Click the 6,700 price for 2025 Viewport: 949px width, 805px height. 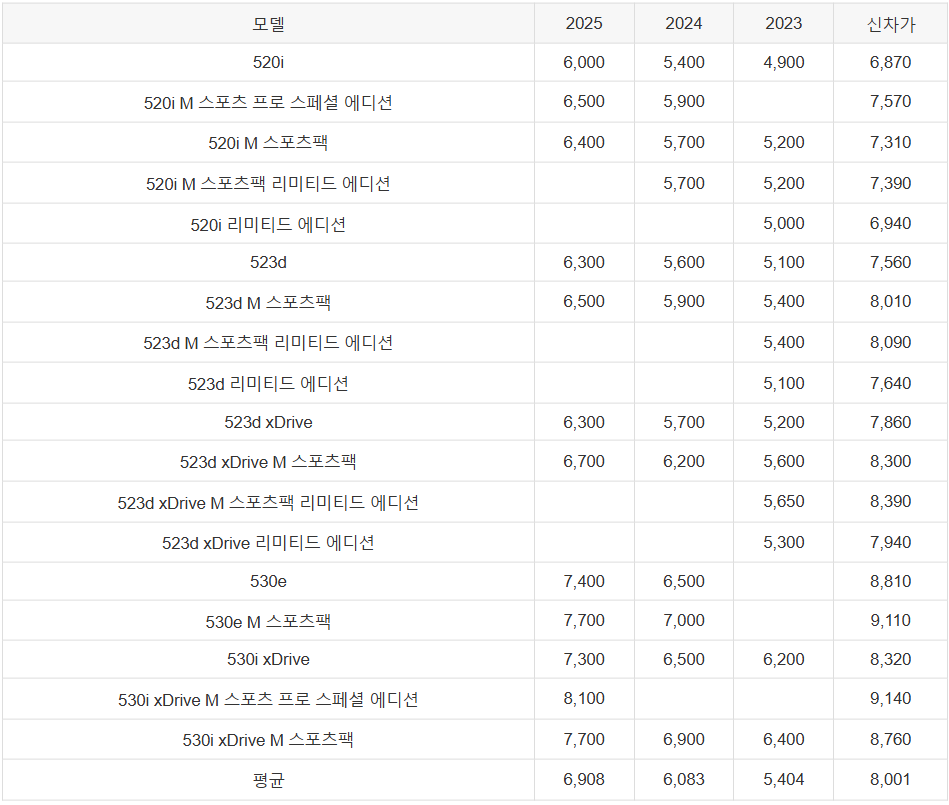pos(584,461)
